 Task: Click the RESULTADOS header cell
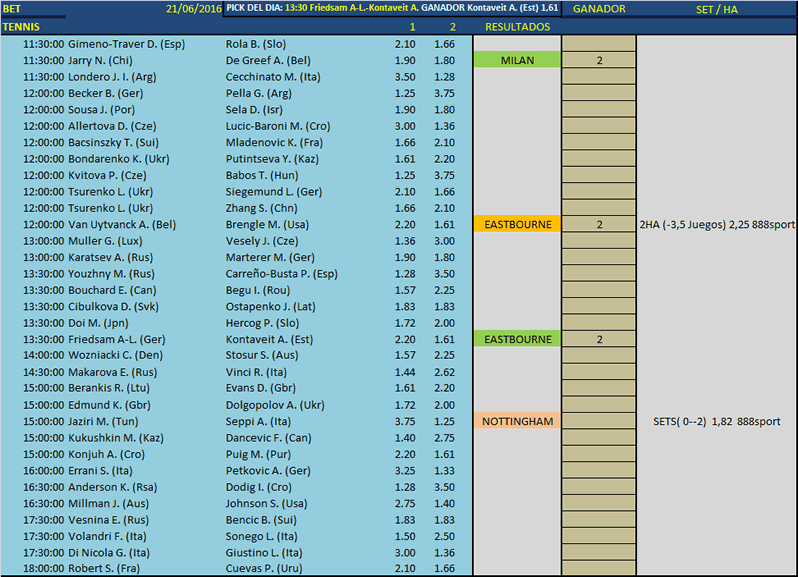517,26
